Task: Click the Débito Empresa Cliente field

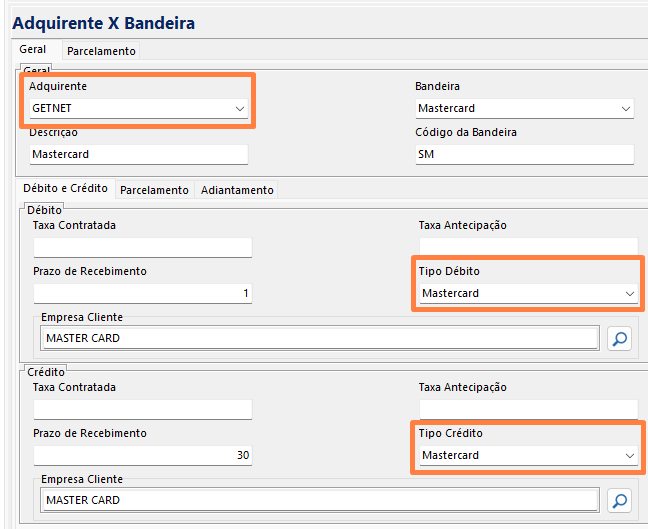Action: [320, 339]
